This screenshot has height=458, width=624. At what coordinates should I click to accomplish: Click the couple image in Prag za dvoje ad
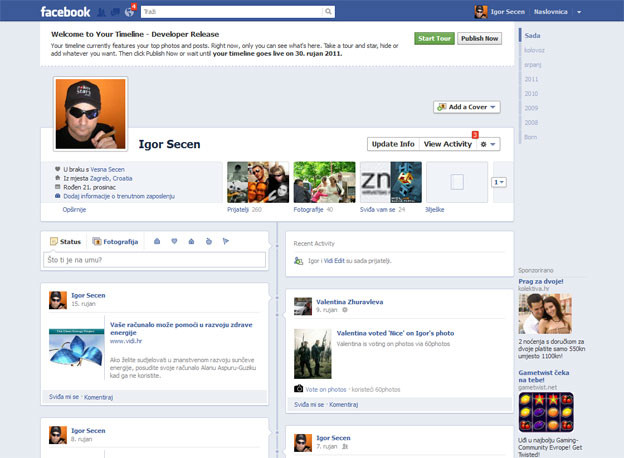tap(545, 314)
